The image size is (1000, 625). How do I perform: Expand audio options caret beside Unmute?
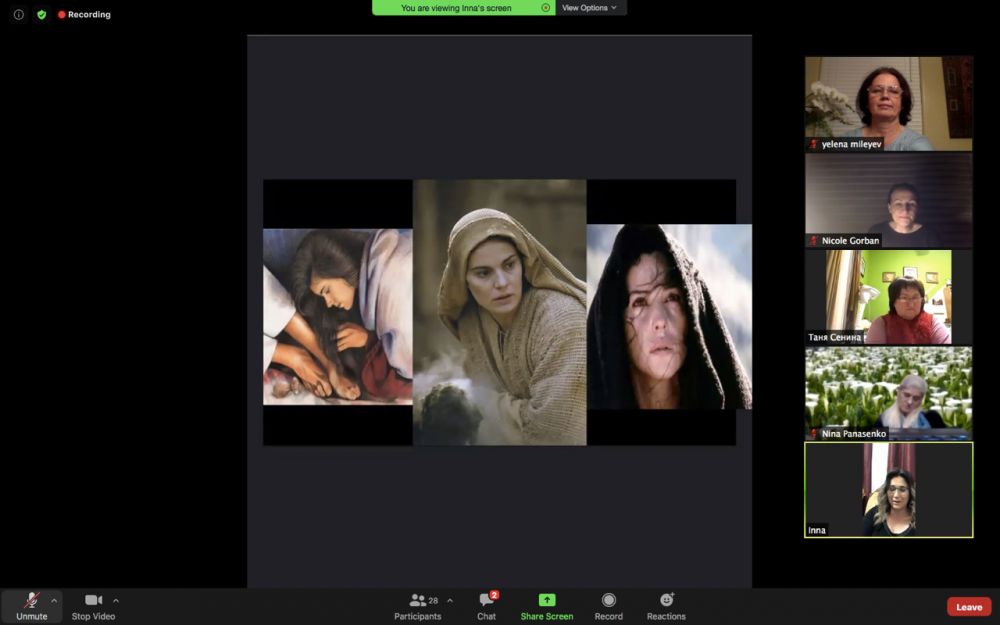click(54, 600)
